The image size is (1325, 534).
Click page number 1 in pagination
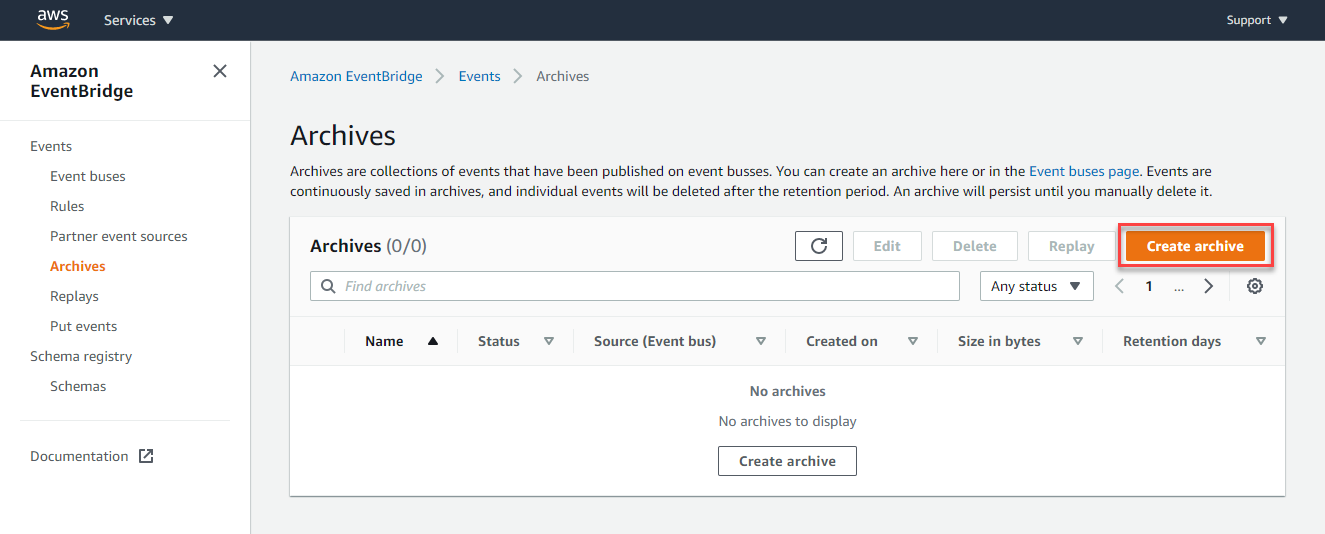click(x=1149, y=286)
